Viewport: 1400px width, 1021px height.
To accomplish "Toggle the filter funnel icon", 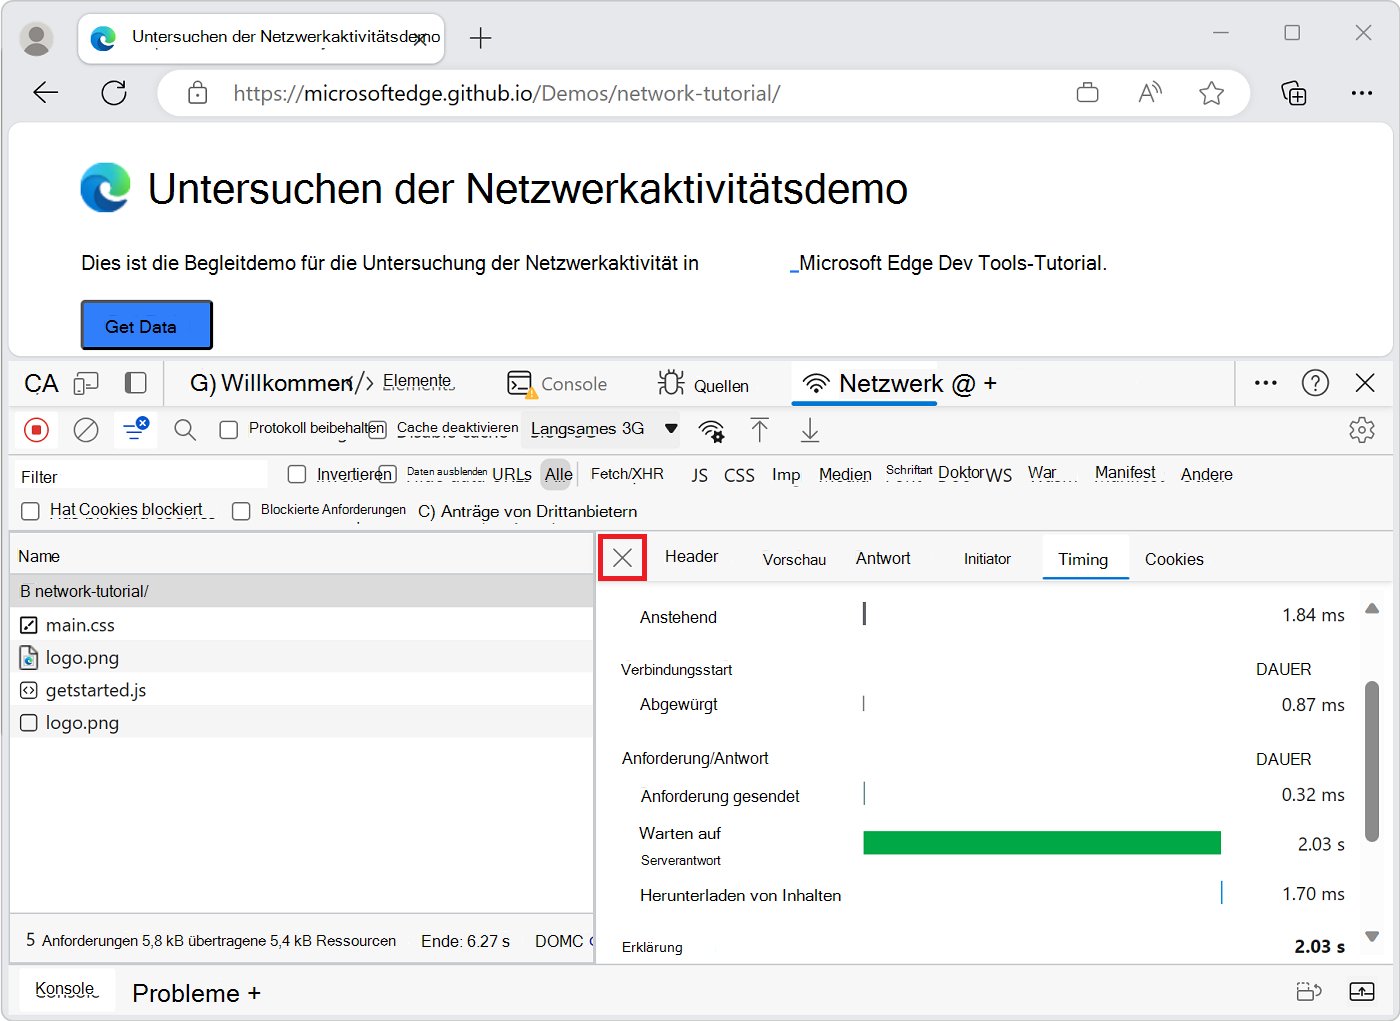I will (x=134, y=430).
